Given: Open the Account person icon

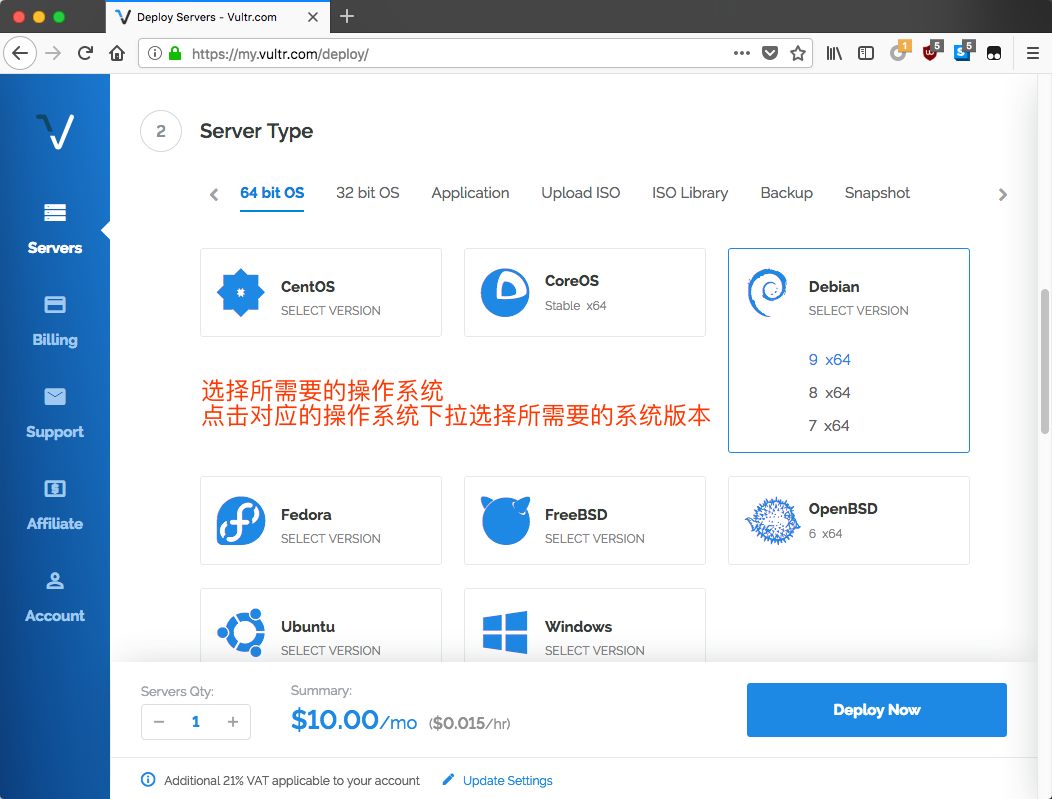Looking at the screenshot, I should [55, 580].
